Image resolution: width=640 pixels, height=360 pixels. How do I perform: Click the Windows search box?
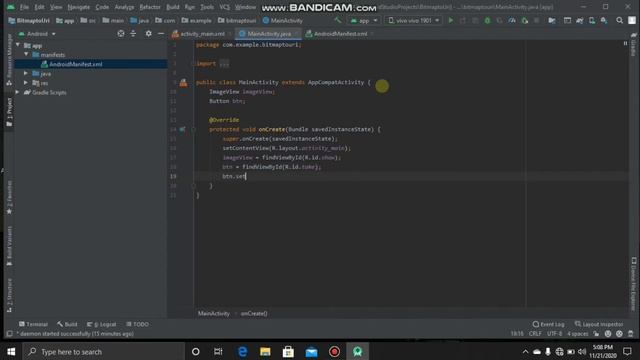pyautogui.click(x=104, y=351)
